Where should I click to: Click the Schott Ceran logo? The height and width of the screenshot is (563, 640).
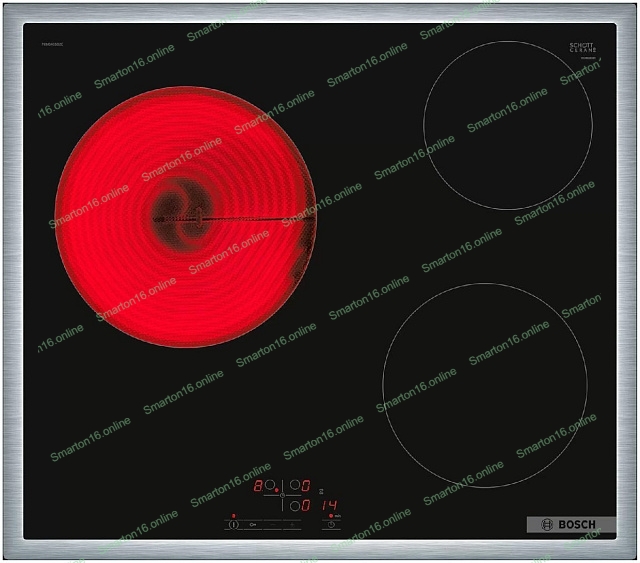[582, 49]
